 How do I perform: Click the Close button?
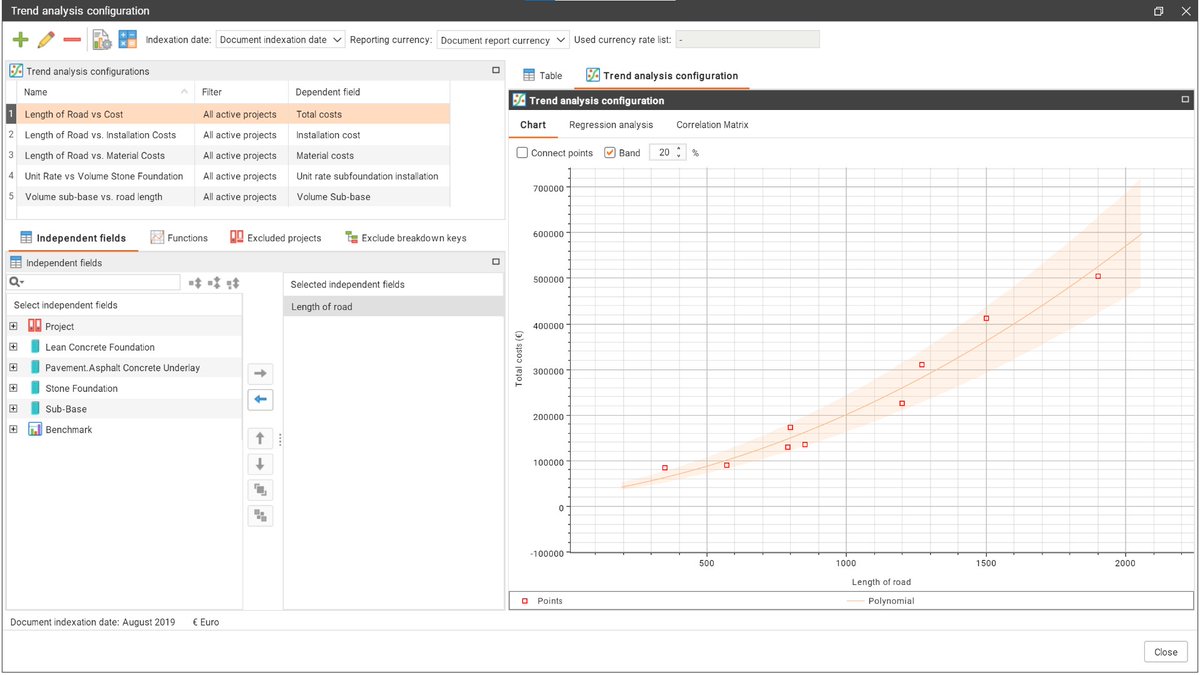(1165, 651)
